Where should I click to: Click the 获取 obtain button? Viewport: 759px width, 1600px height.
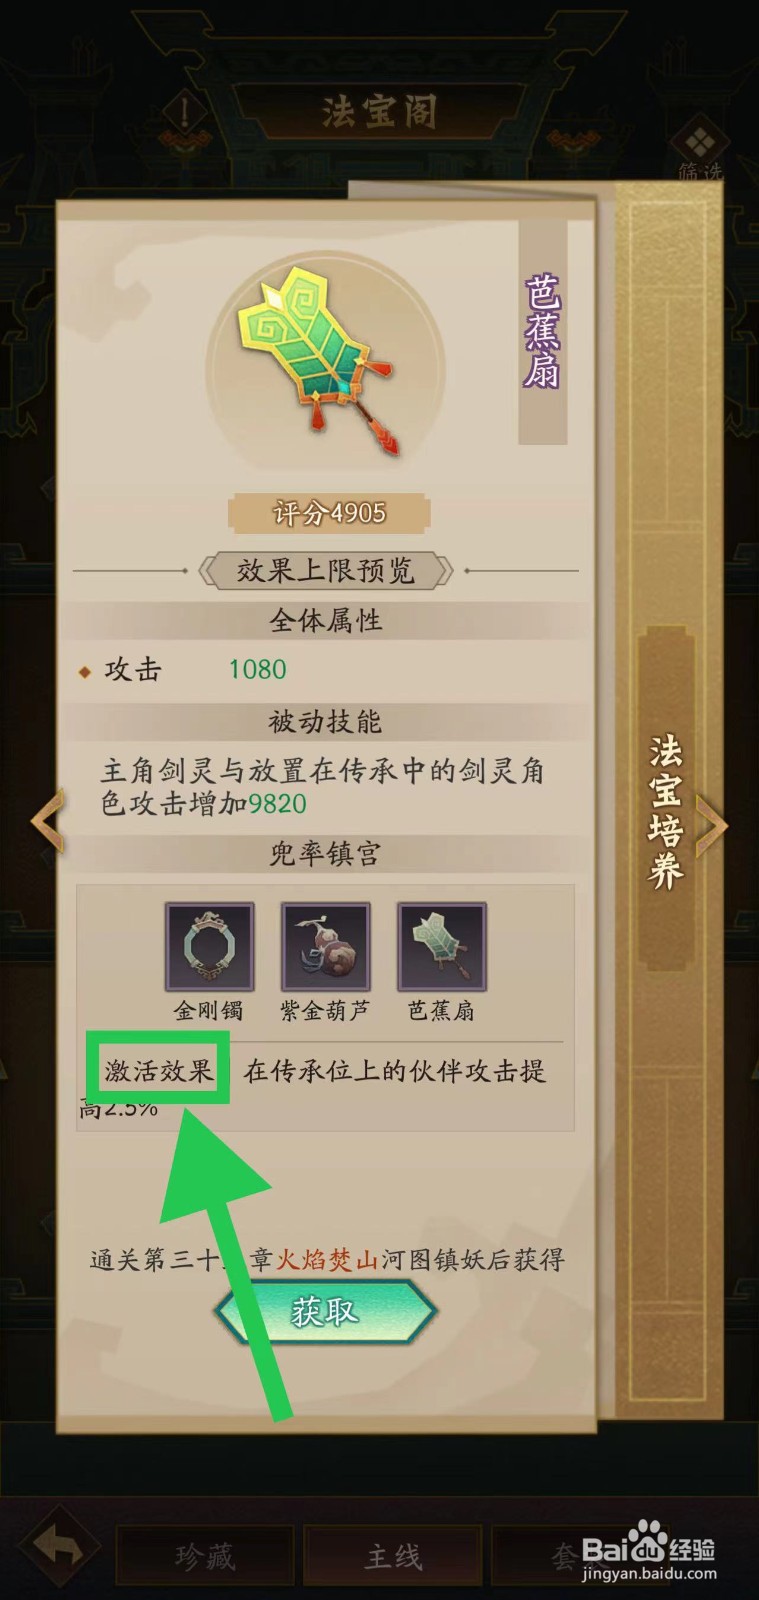tap(324, 1311)
